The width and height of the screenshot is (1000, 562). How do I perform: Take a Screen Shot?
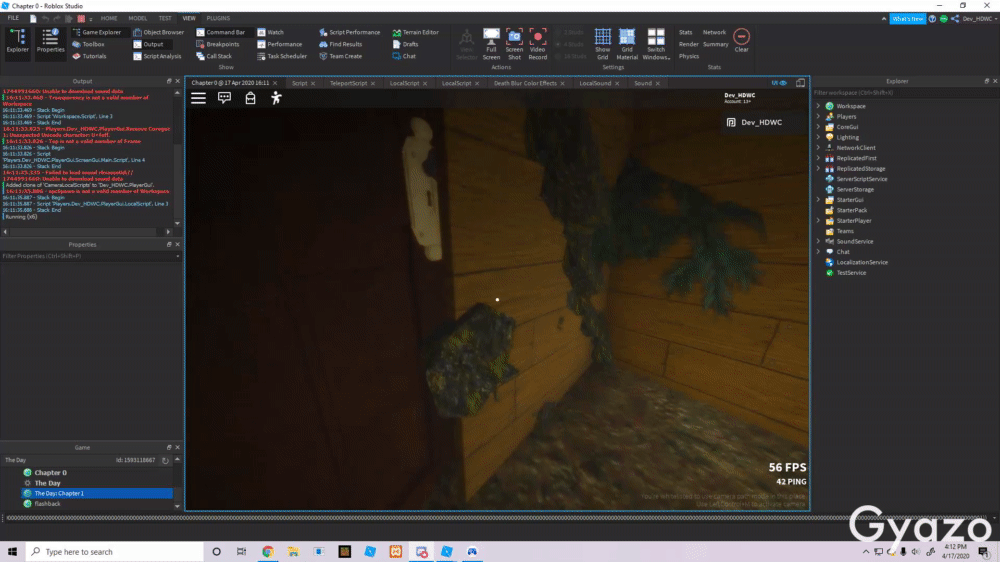[x=514, y=44]
